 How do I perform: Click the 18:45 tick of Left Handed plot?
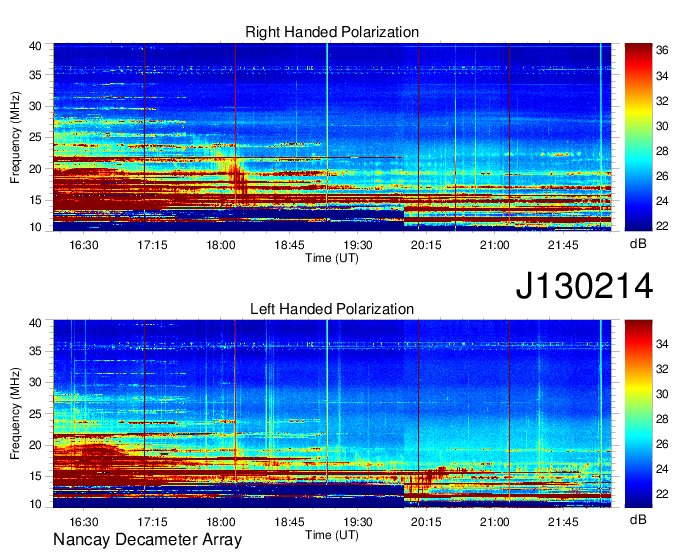(289, 522)
